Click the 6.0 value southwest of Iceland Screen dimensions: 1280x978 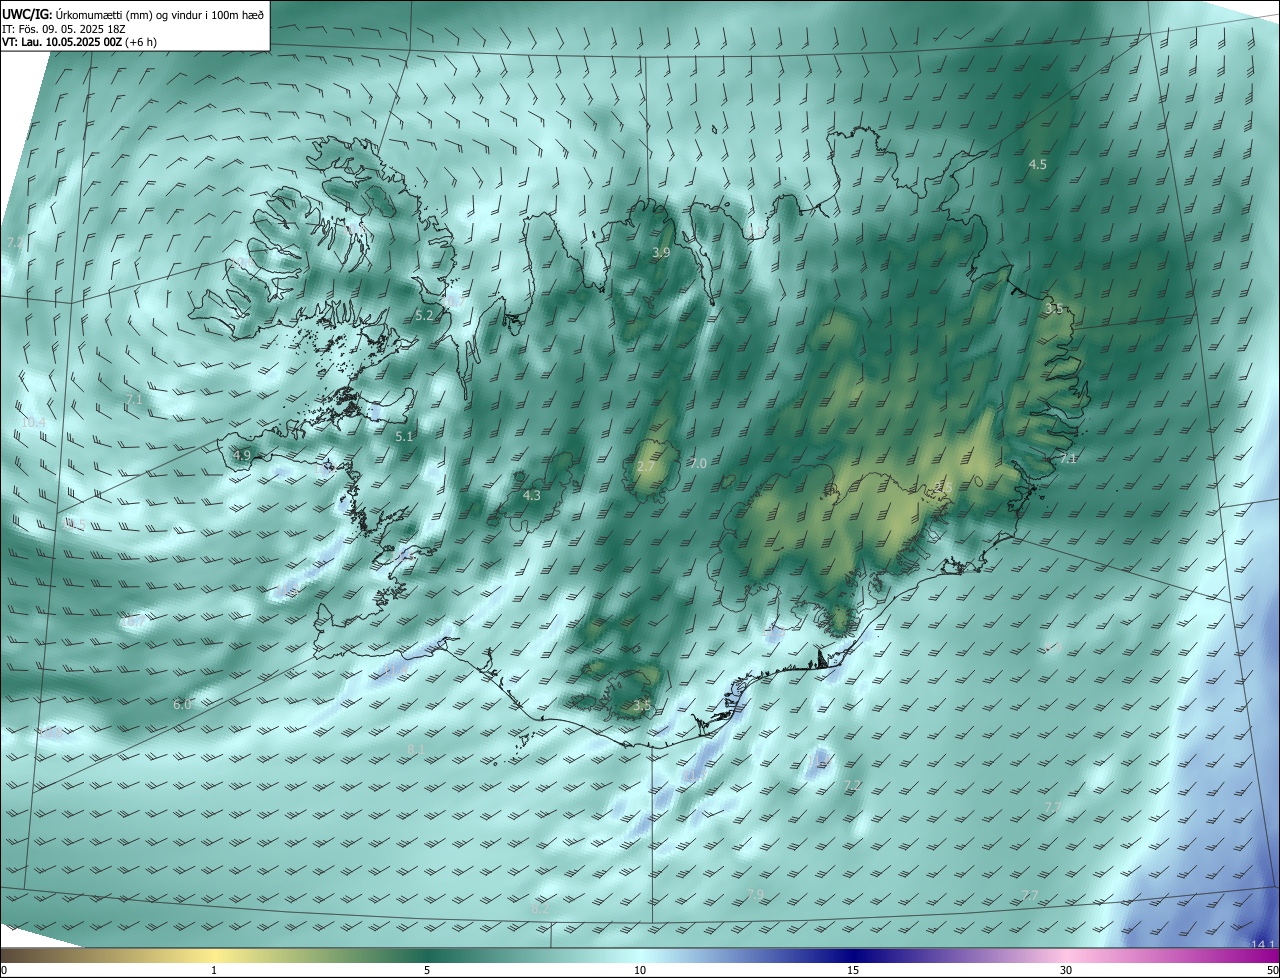pyautogui.click(x=182, y=704)
